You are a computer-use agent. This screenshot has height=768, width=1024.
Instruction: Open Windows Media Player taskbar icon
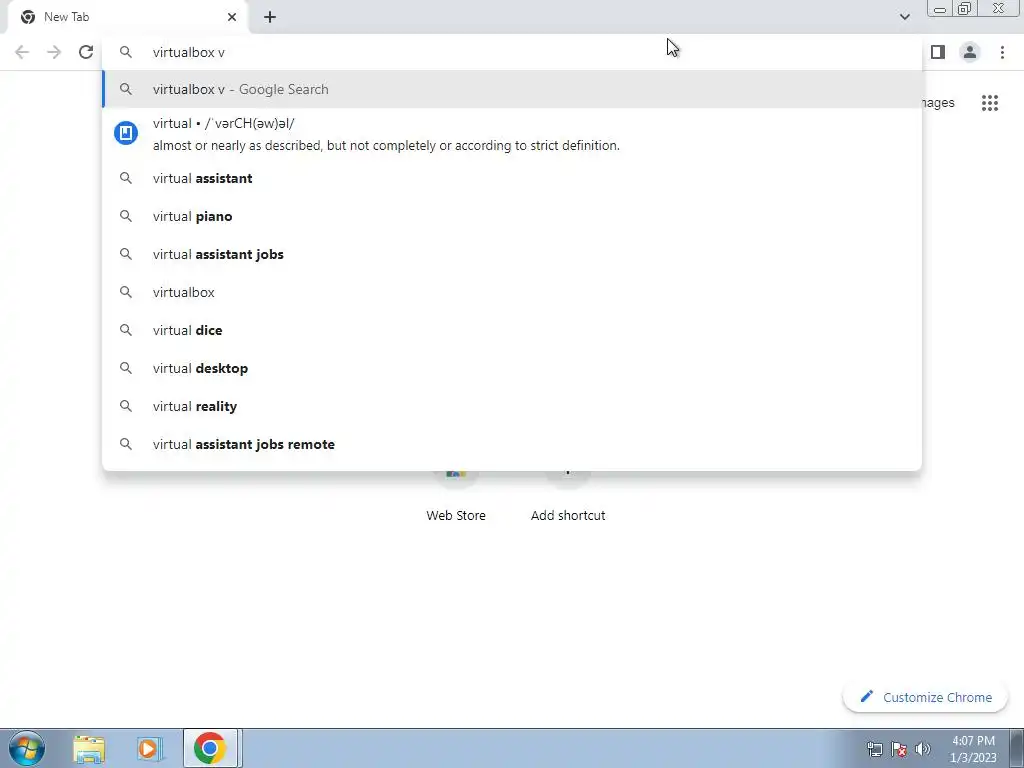click(149, 749)
